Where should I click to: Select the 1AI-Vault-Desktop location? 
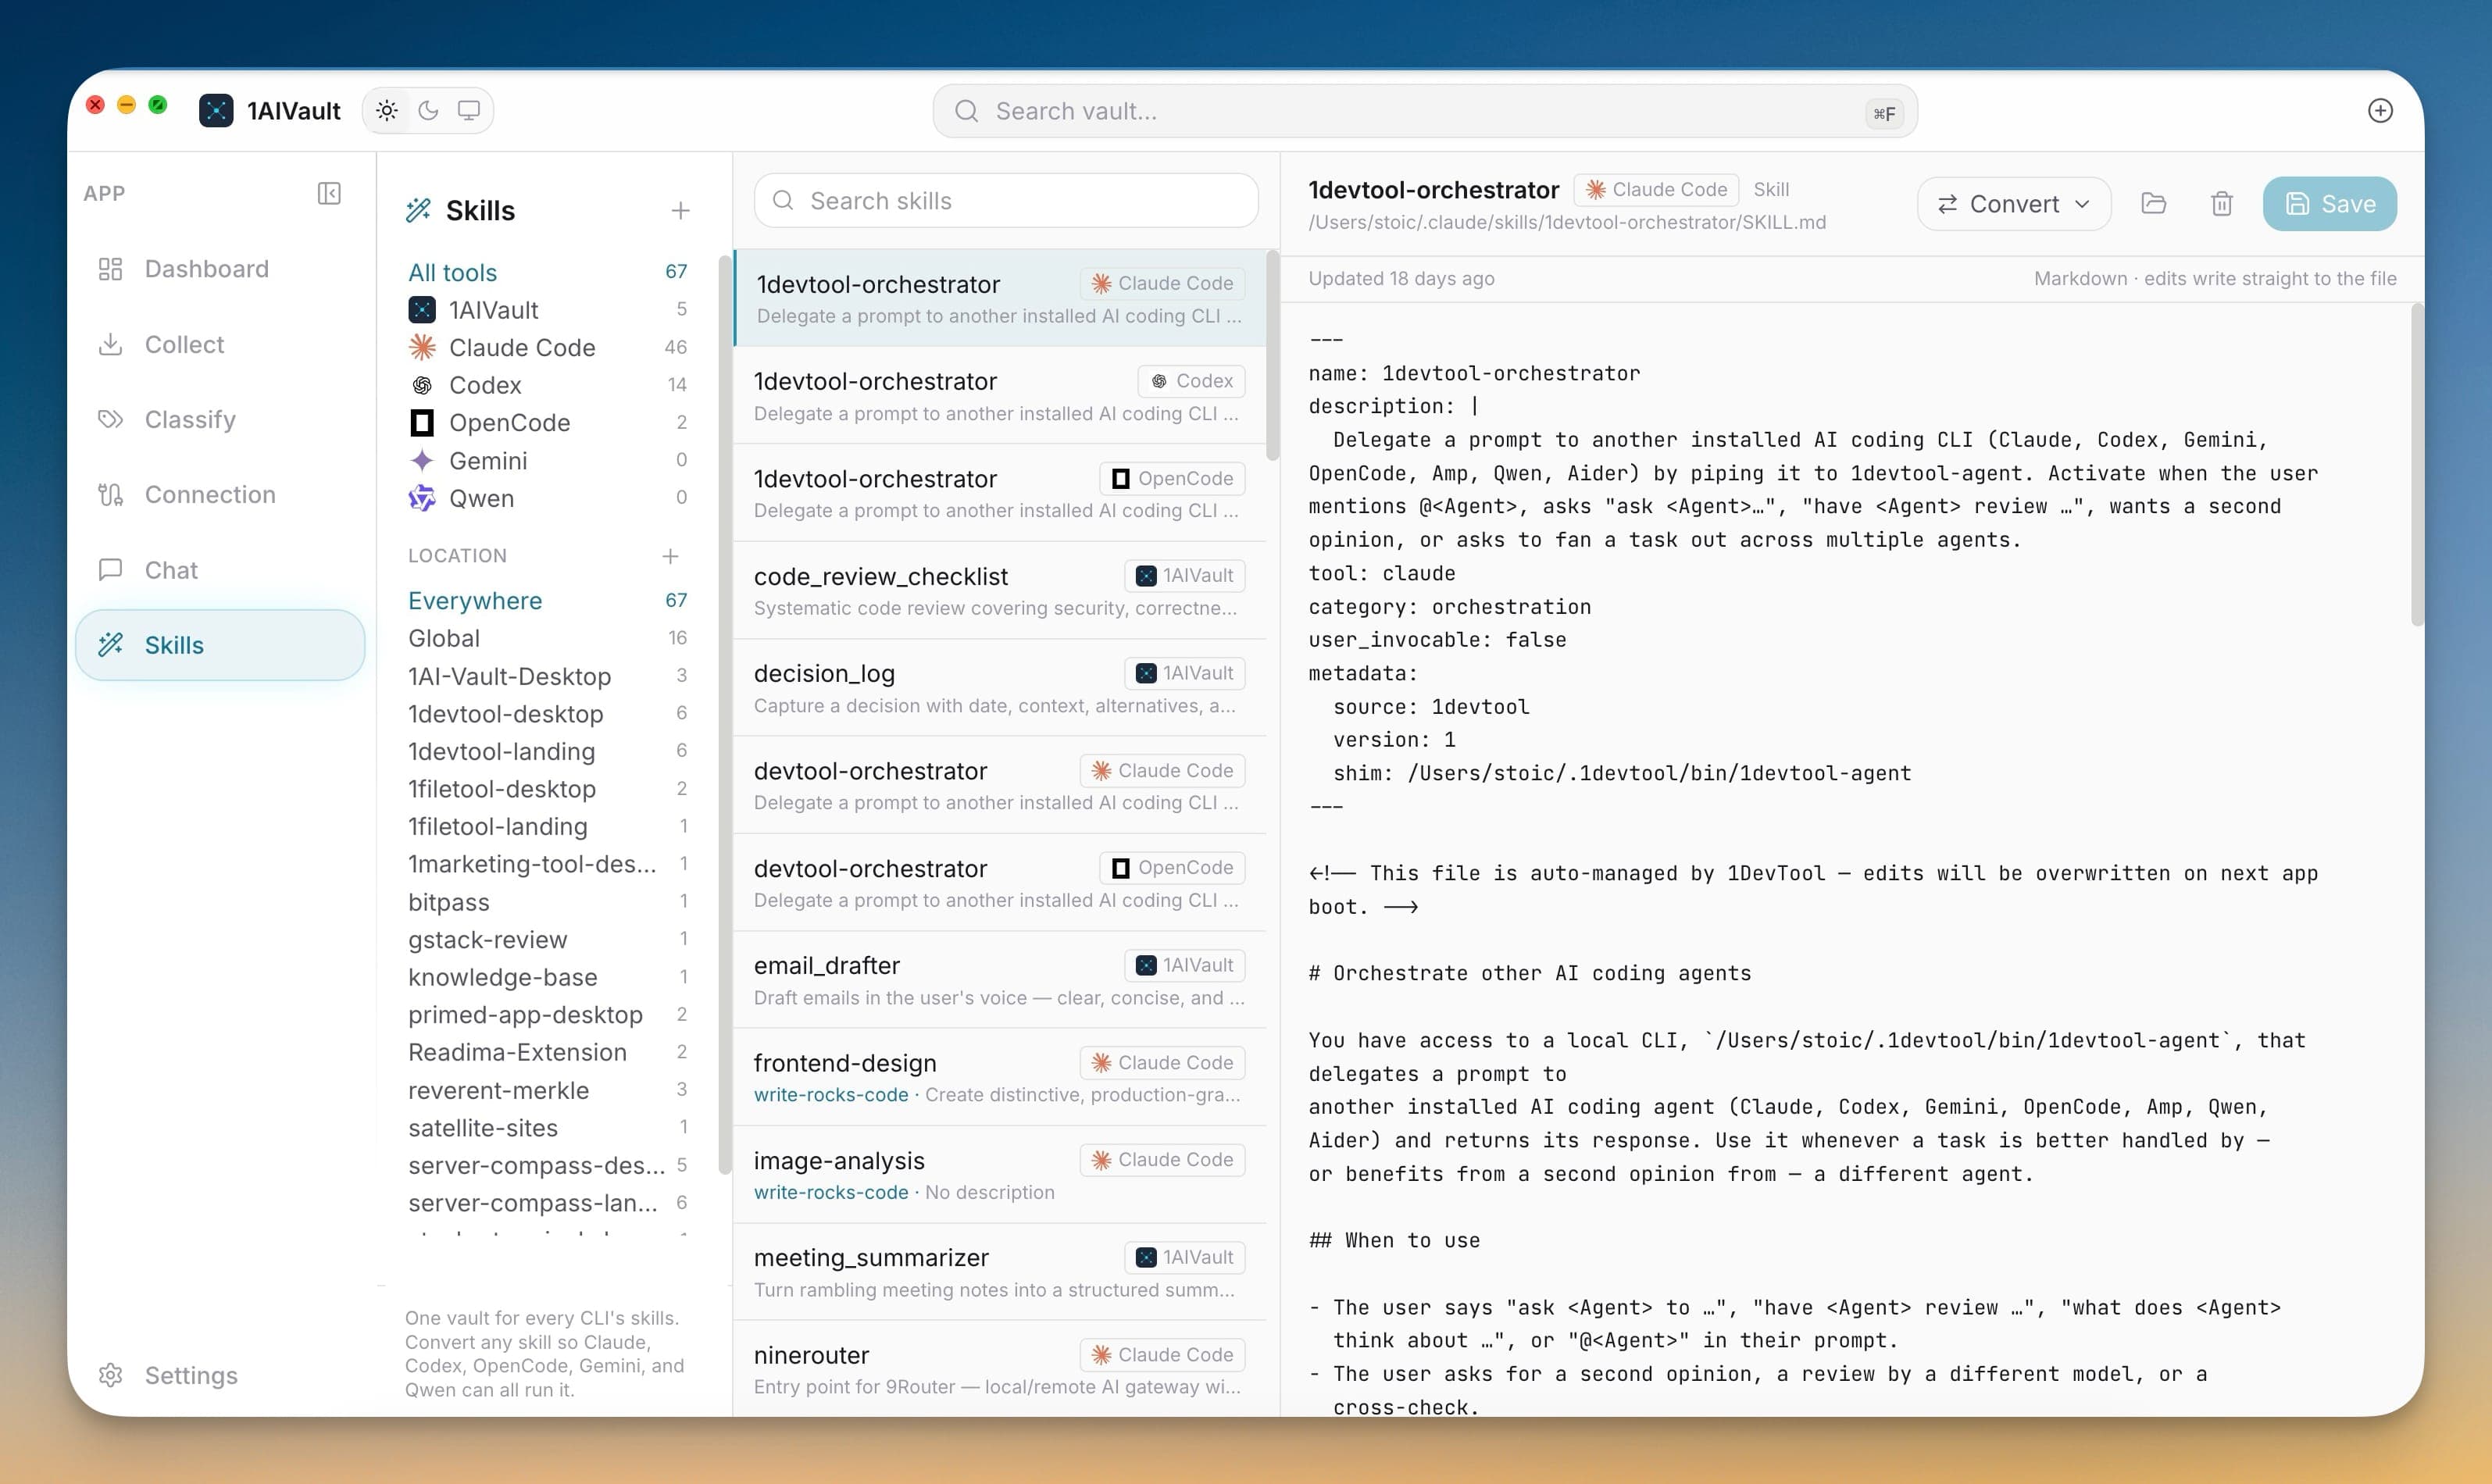(x=547, y=676)
